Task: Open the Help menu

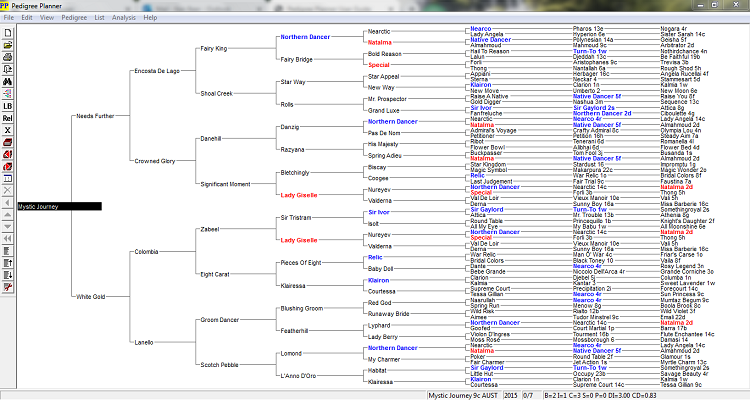Action: 150,18
